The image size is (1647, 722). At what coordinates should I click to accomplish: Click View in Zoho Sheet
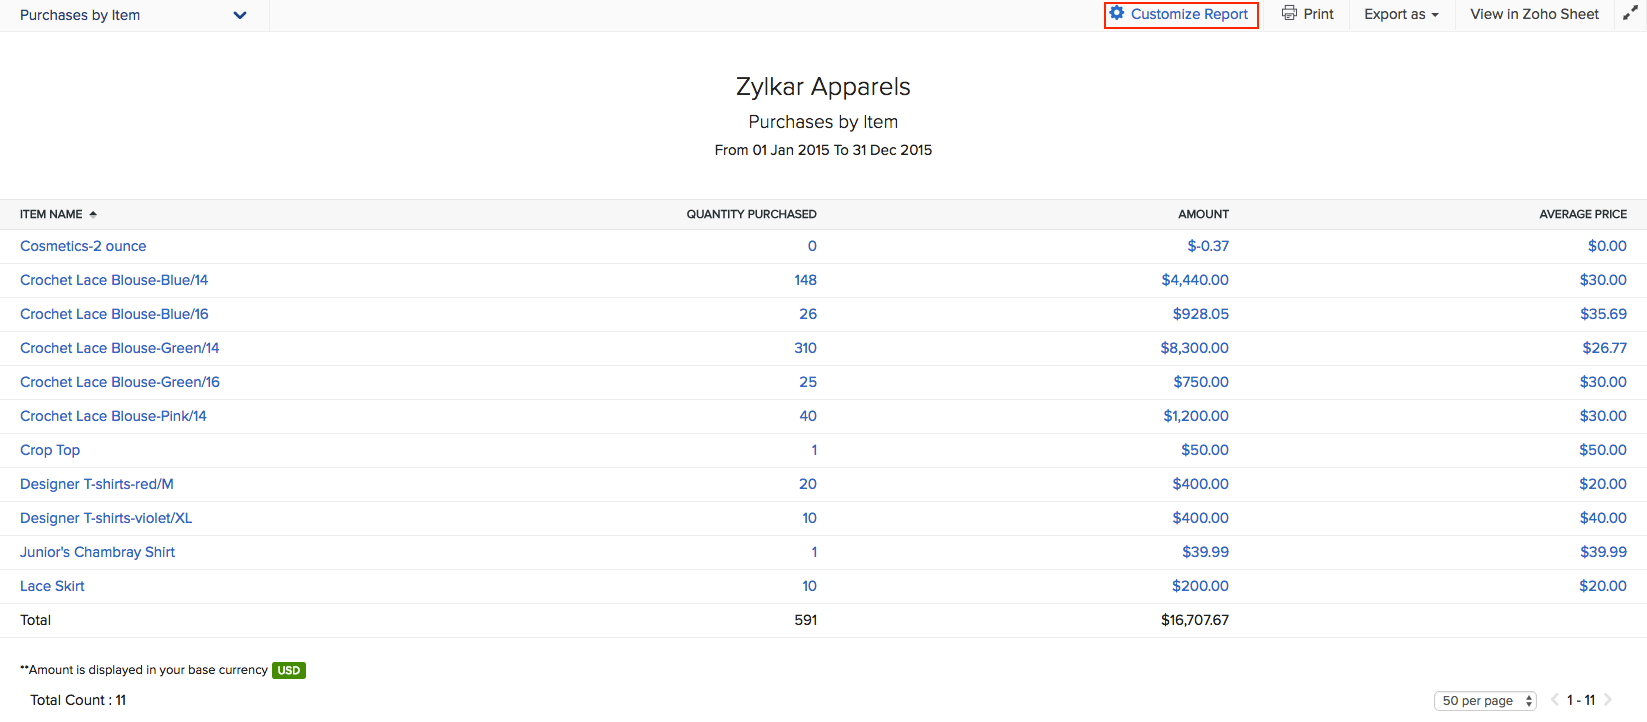click(x=1534, y=14)
